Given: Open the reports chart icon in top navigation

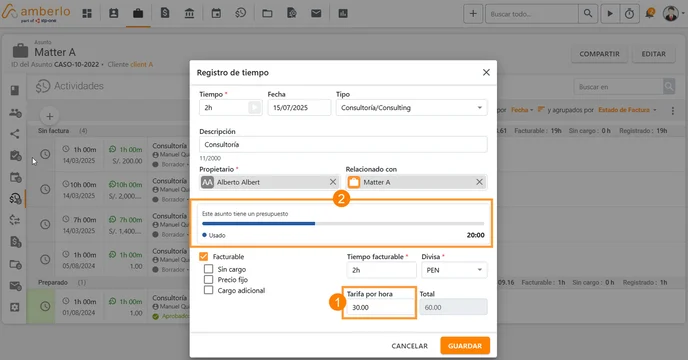Looking at the screenshot, I should (343, 14).
